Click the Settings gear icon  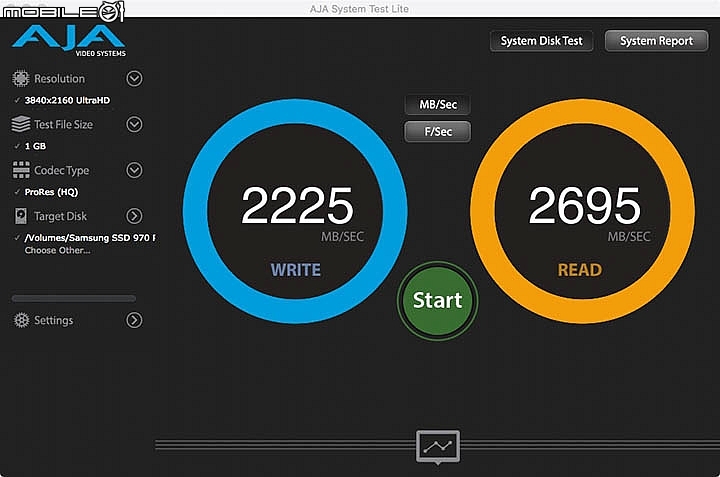tap(21, 320)
